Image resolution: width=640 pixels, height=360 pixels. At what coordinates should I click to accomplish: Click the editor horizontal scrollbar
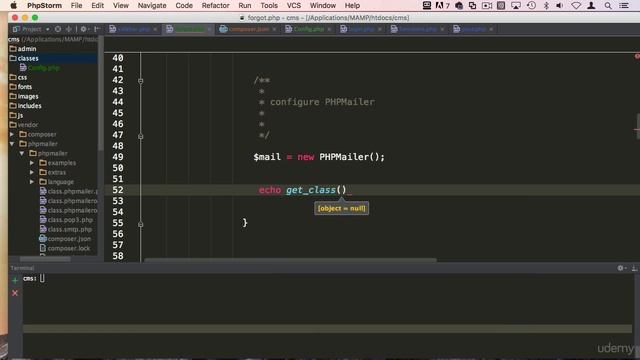coord(290,260)
